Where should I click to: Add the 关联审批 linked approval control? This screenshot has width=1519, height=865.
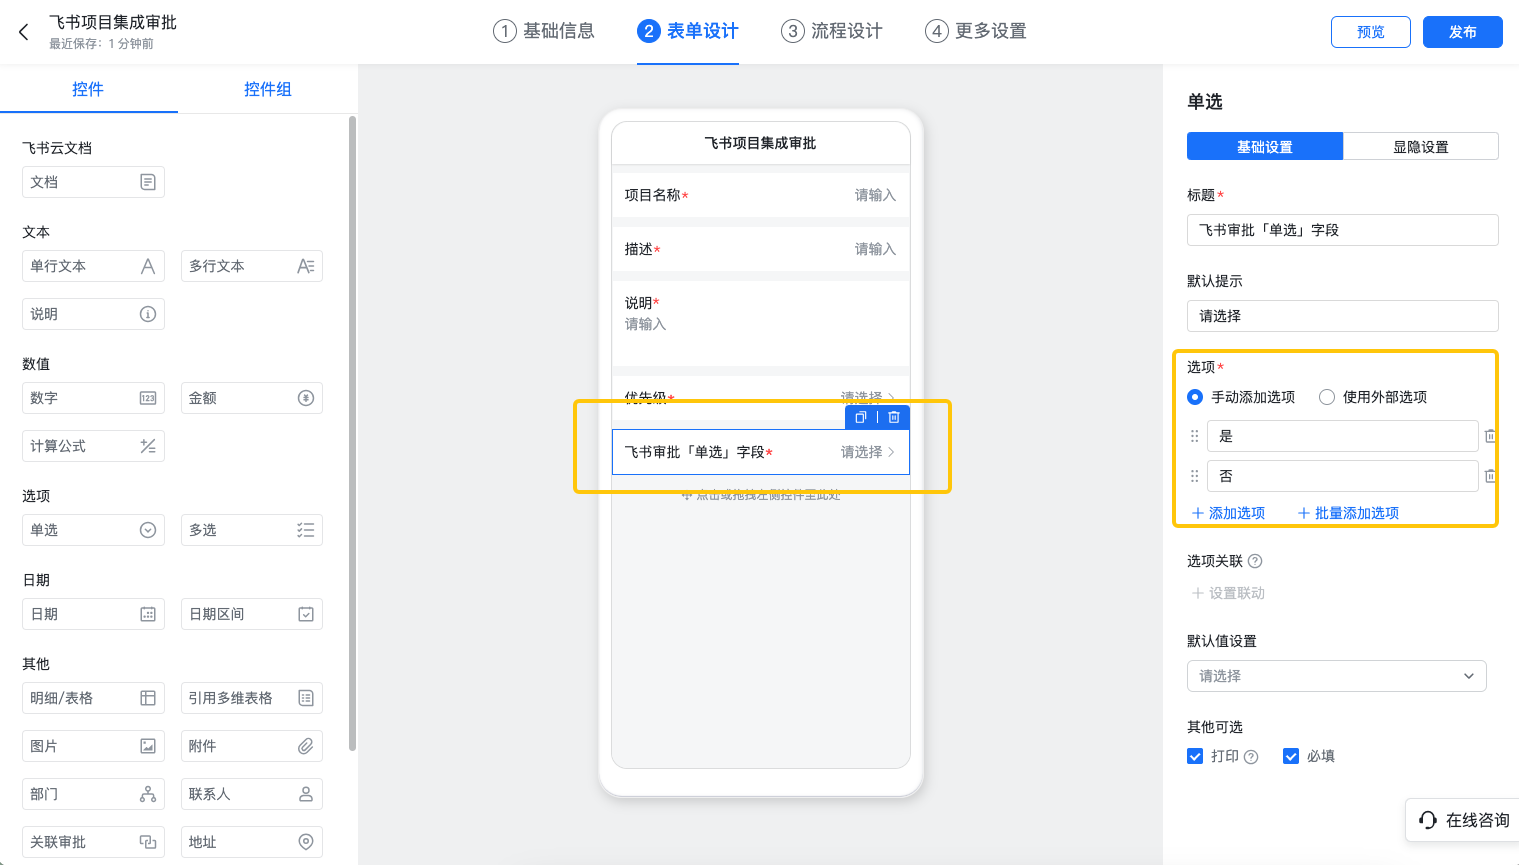[x=93, y=842]
